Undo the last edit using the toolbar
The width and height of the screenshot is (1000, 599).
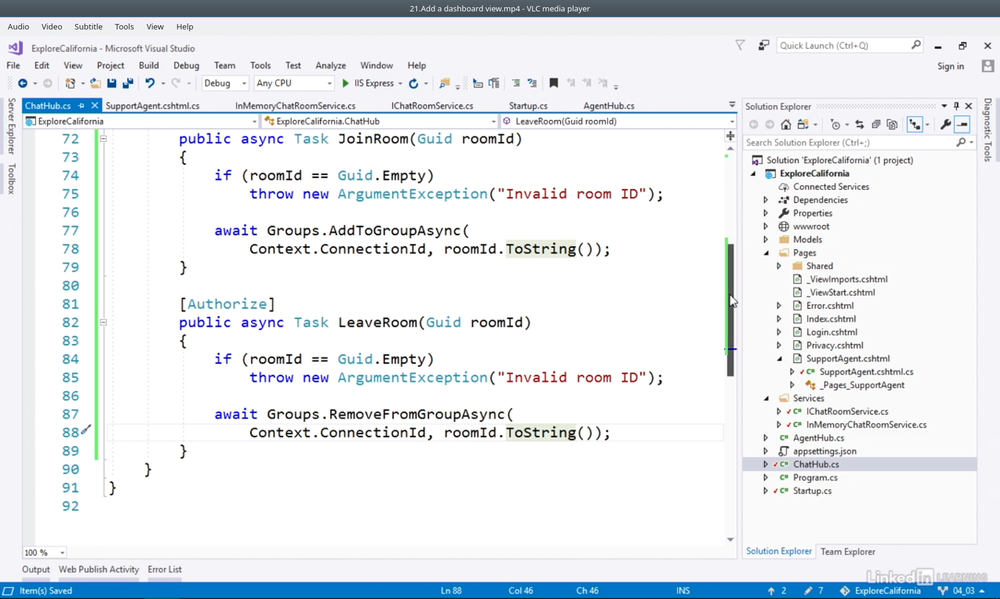(x=150, y=84)
